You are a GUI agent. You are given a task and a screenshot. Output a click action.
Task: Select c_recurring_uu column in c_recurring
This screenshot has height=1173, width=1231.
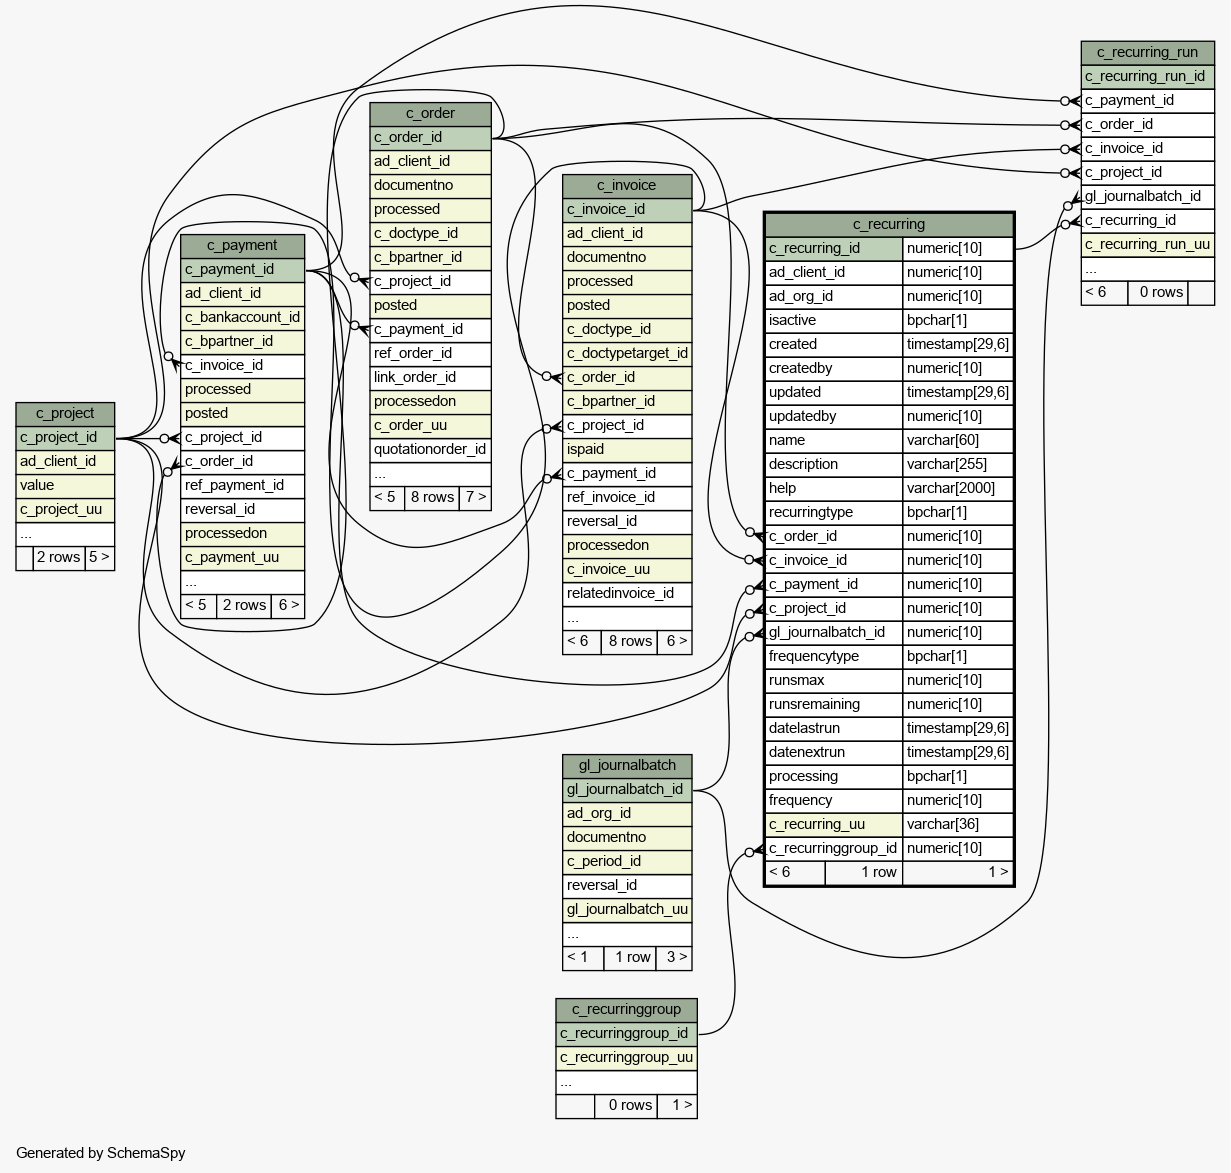click(x=834, y=825)
